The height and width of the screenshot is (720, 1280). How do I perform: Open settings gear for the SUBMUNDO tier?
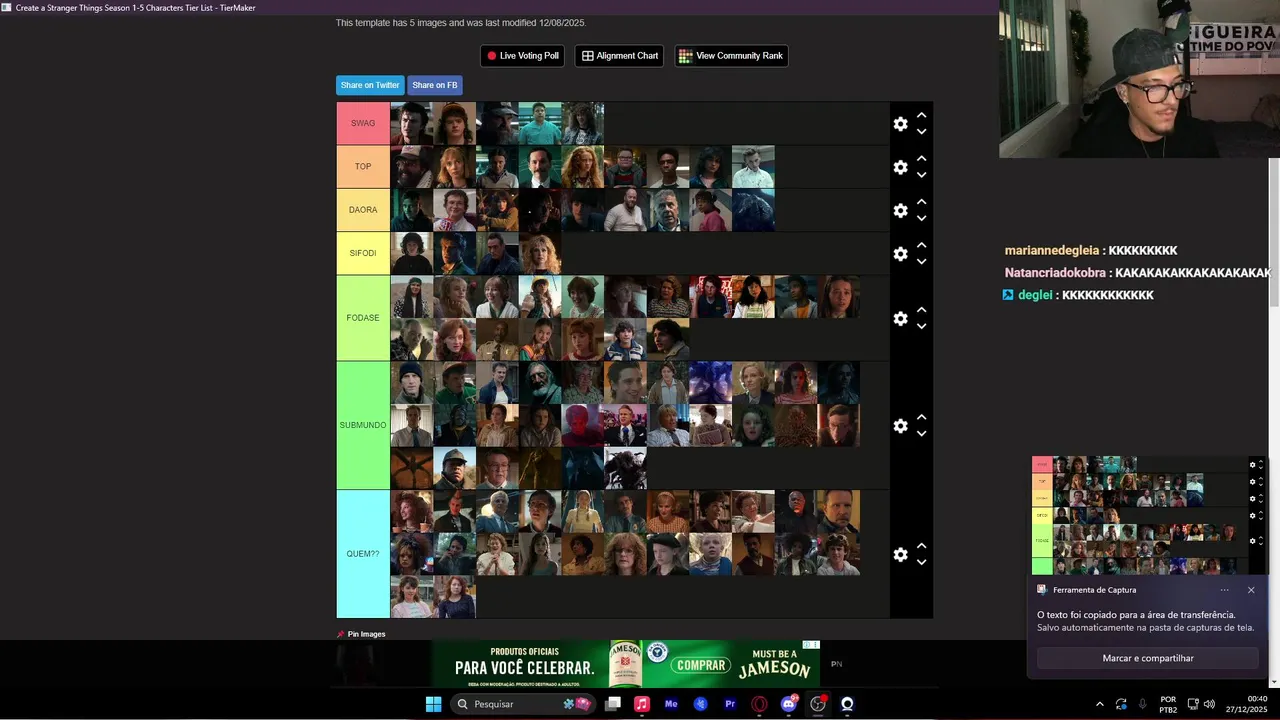(x=900, y=426)
